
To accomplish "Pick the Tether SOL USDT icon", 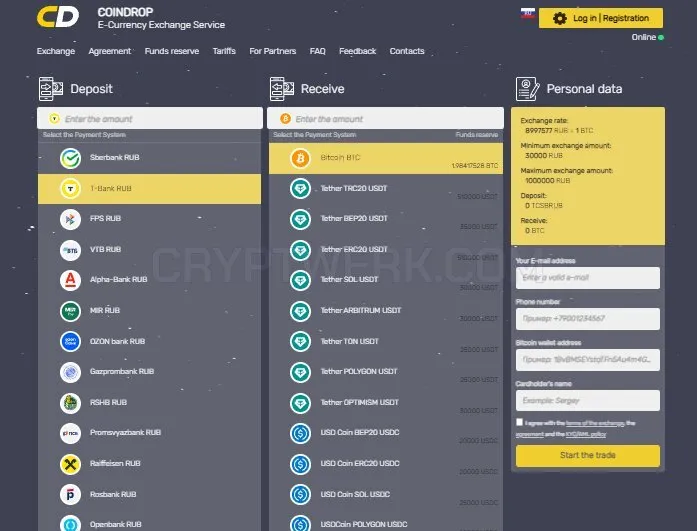I will [x=300, y=280].
